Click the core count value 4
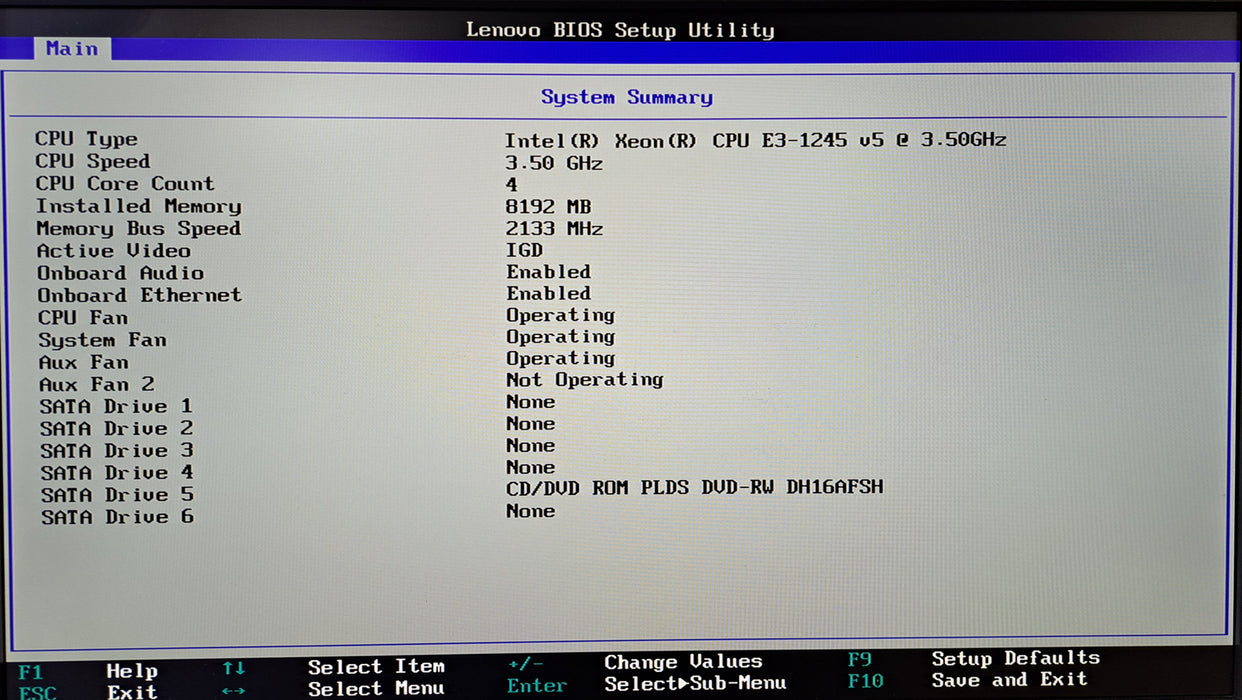The image size is (1242, 700). coord(512,185)
